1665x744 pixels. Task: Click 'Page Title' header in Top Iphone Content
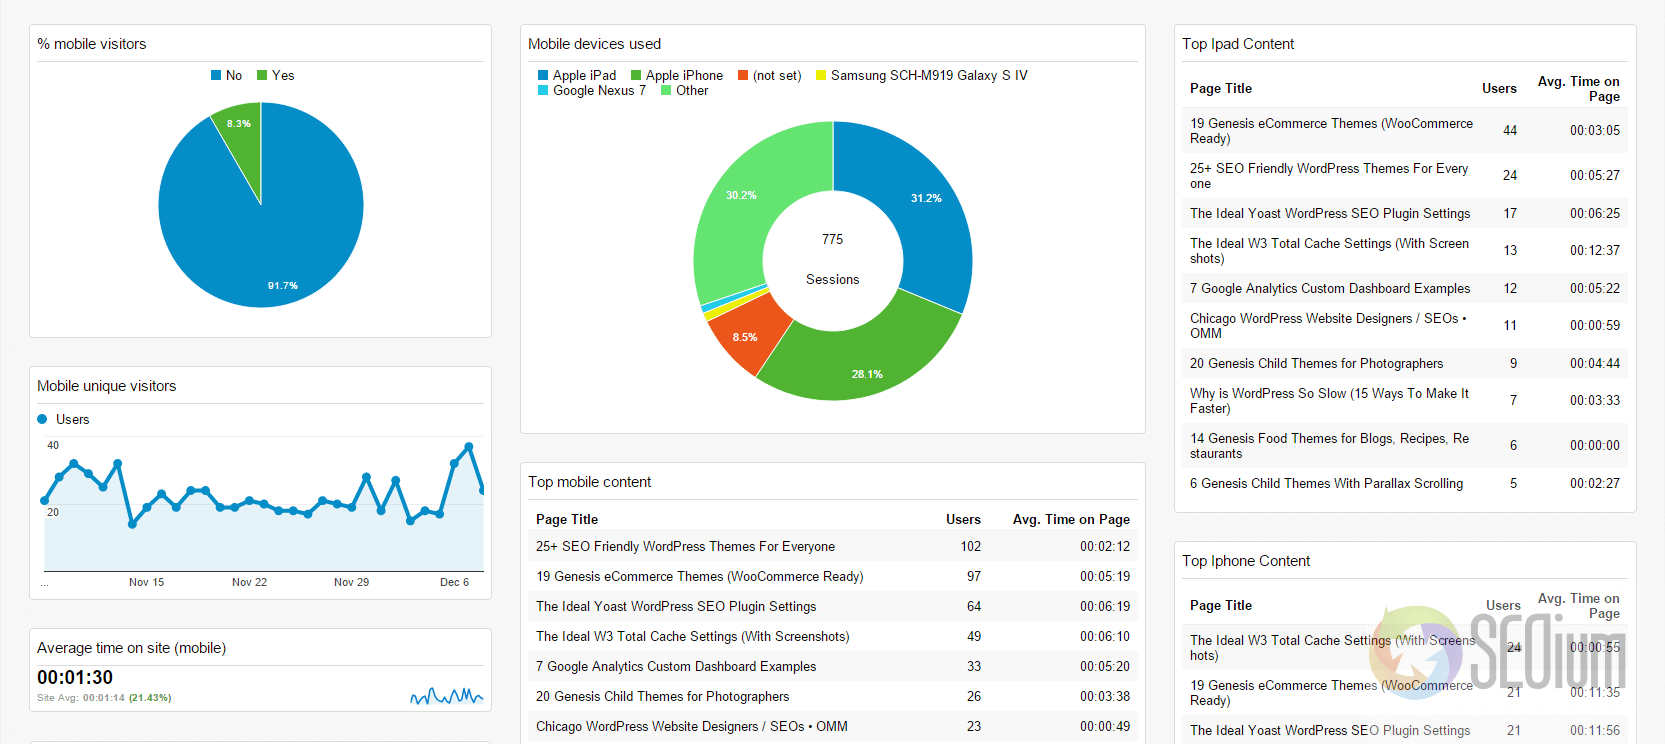coord(1220,605)
